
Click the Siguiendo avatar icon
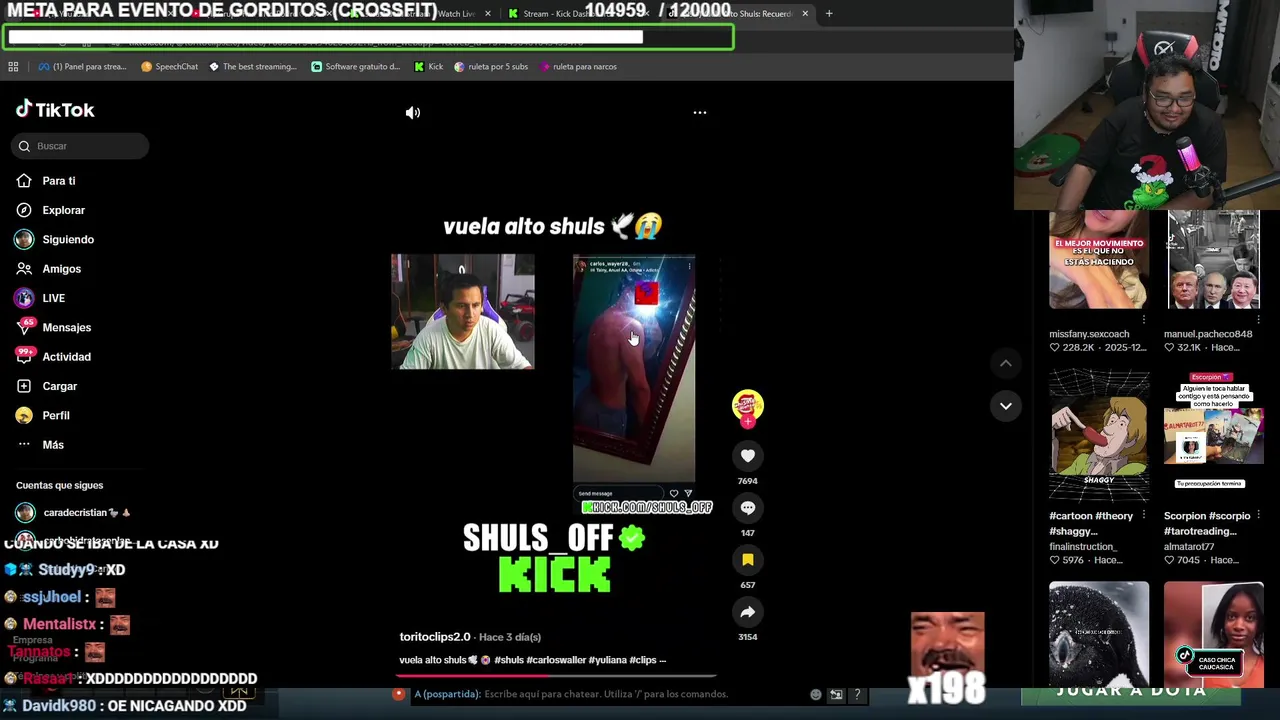click(x=24, y=240)
